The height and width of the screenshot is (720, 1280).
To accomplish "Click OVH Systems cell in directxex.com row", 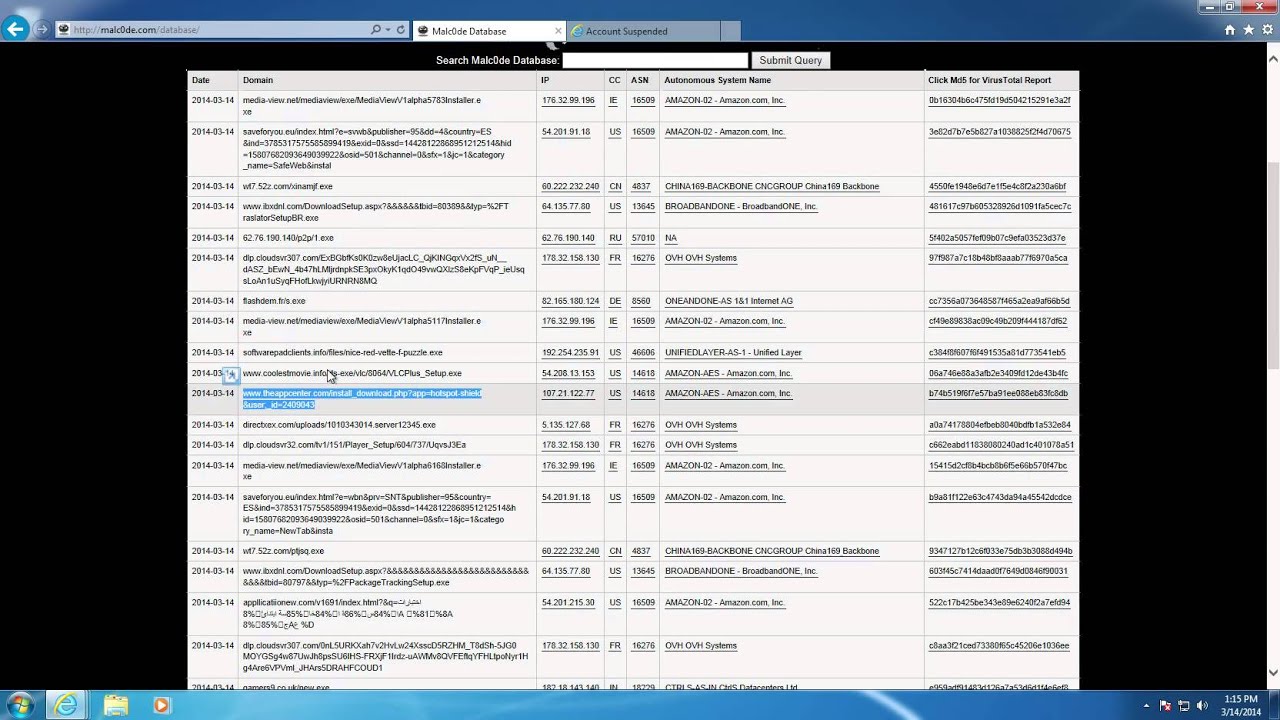I will tap(701, 425).
